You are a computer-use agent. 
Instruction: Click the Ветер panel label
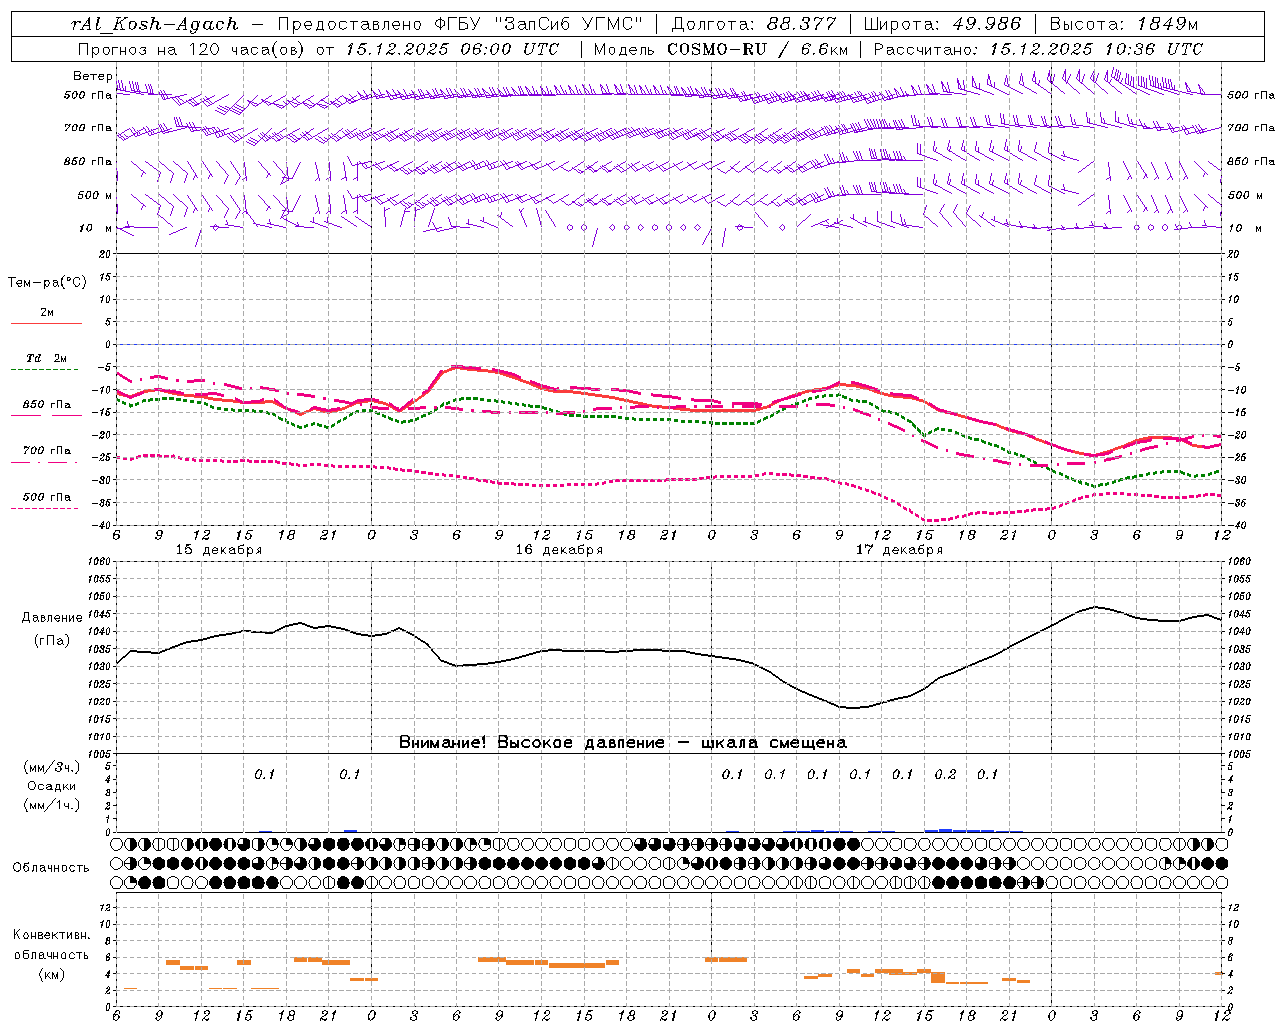pos(92,76)
